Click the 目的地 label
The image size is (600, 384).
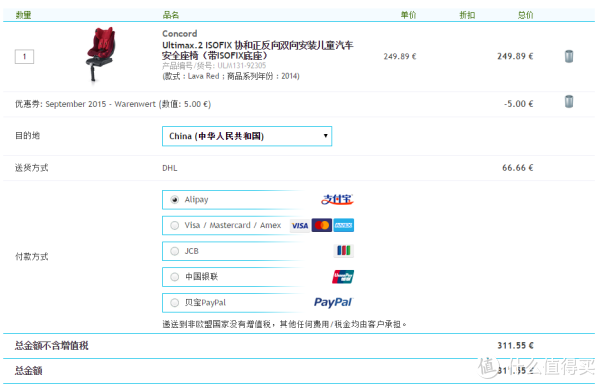pyautogui.click(x=27, y=135)
